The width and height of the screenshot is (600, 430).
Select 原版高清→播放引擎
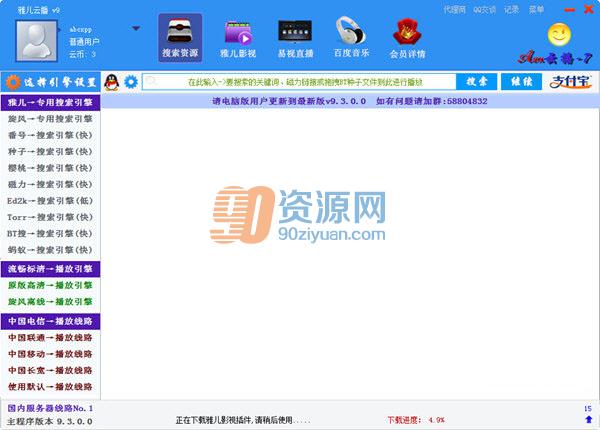click(51, 285)
